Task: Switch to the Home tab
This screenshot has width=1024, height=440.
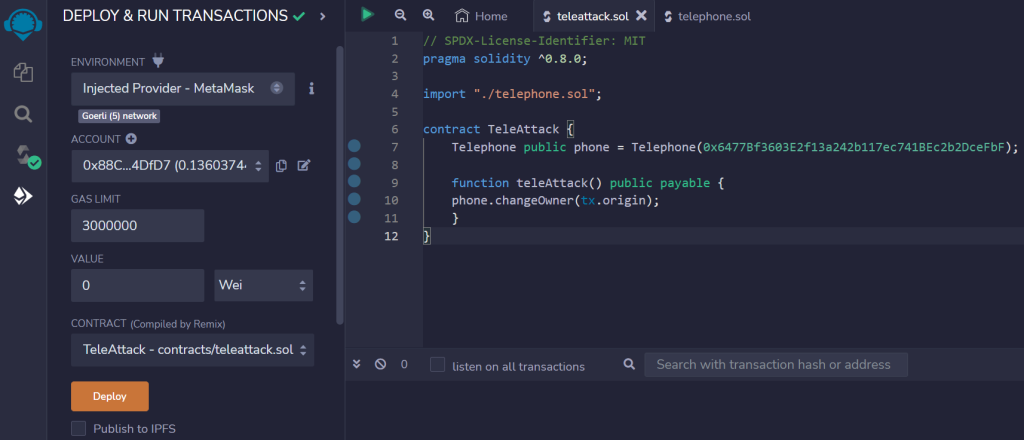Action: 481,16
